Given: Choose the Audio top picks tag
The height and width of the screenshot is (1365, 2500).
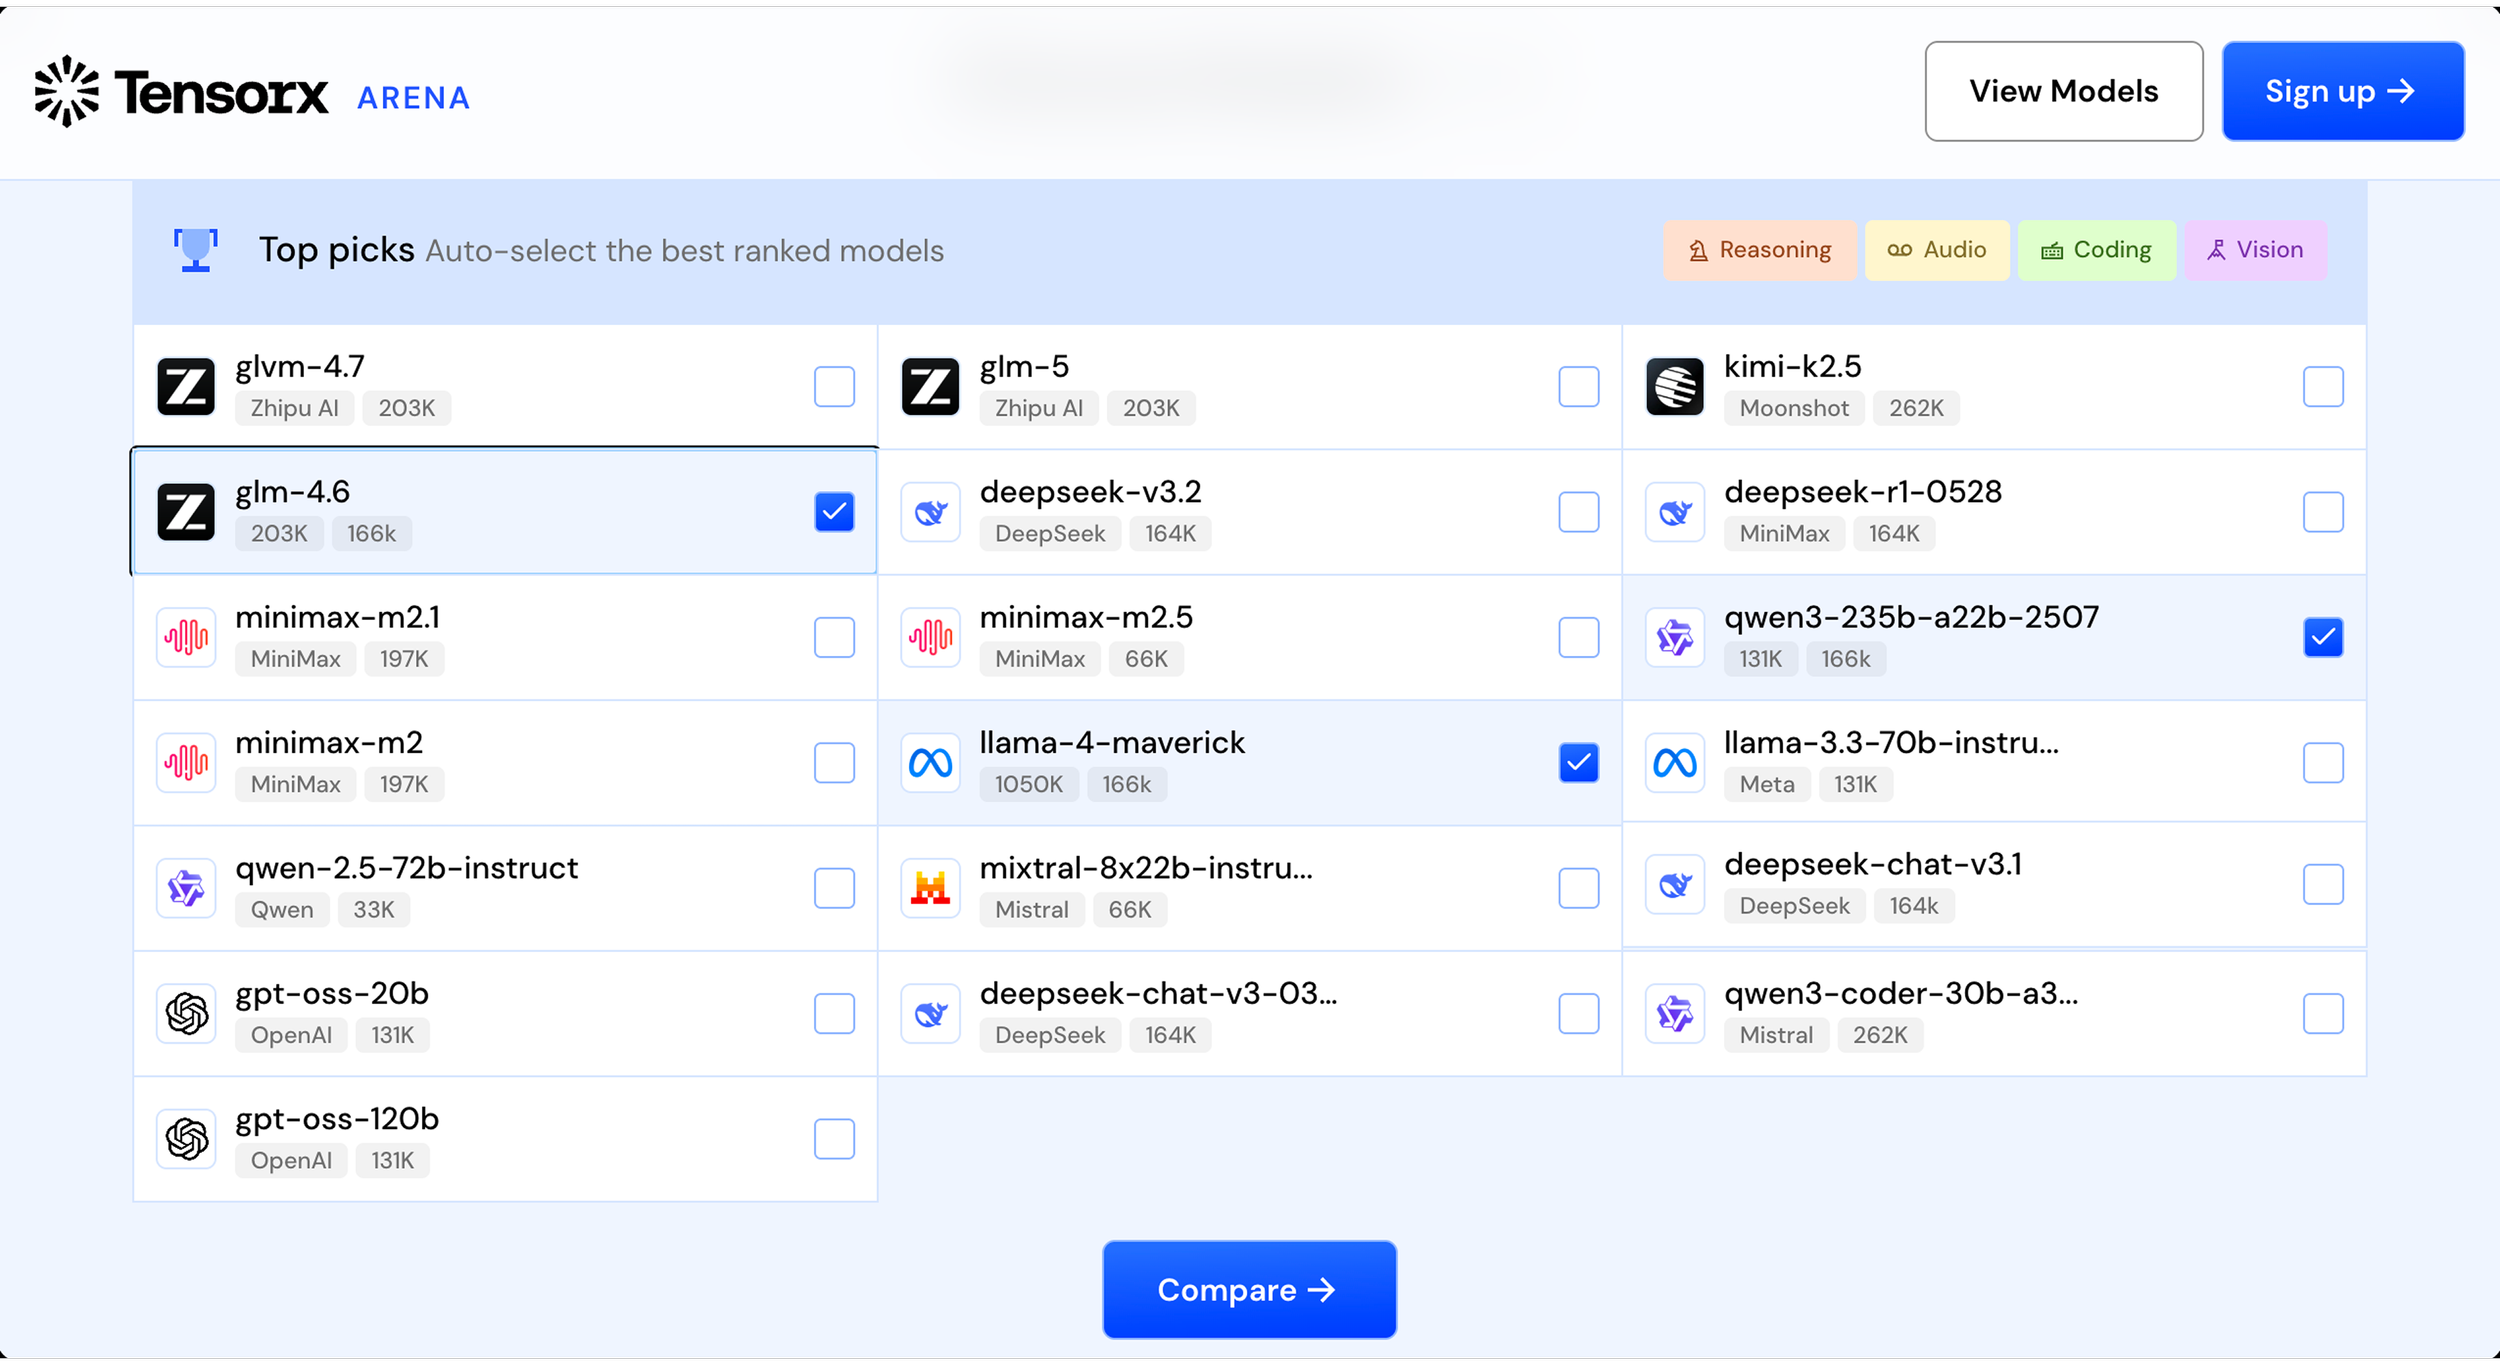Looking at the screenshot, I should click(x=1937, y=250).
